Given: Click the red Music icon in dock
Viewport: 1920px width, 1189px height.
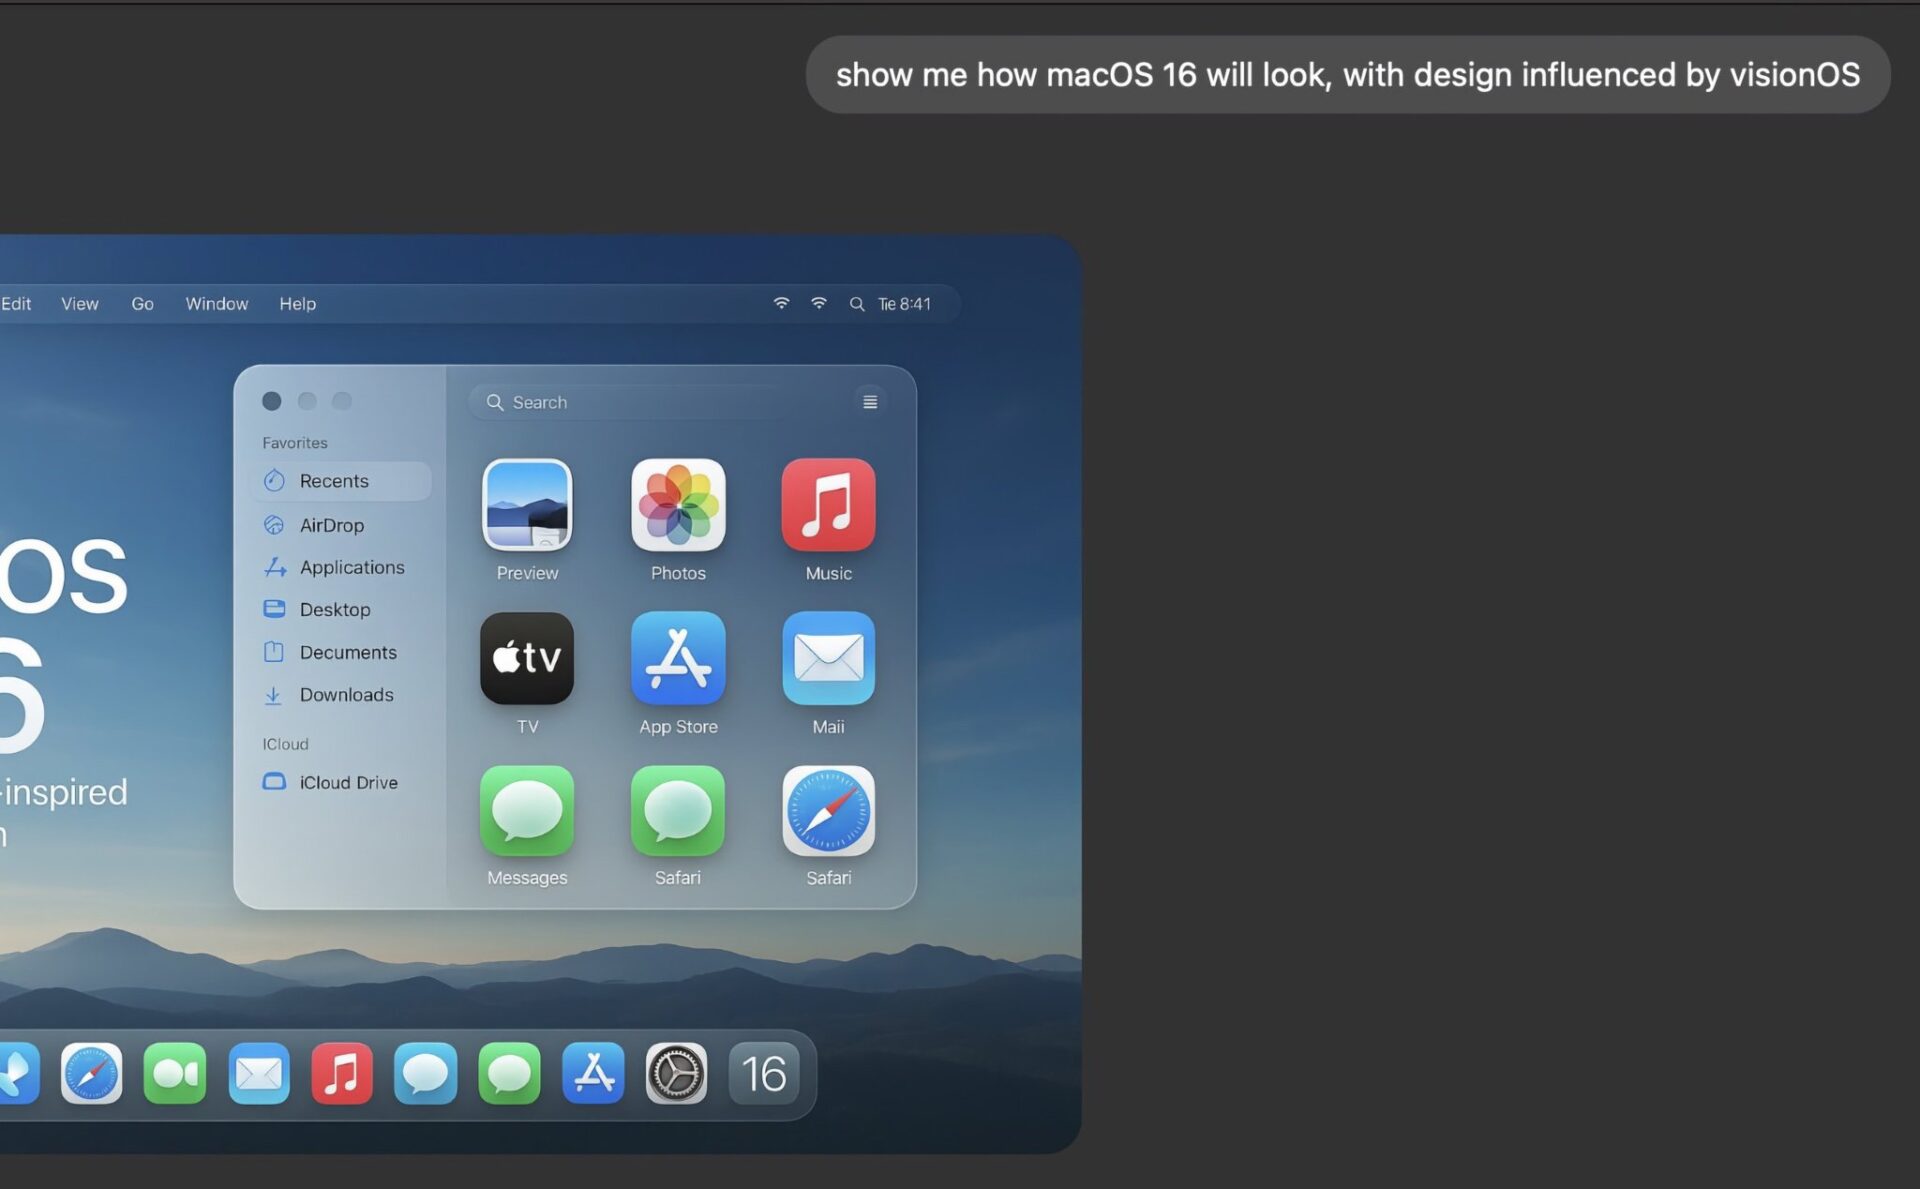Looking at the screenshot, I should click(x=342, y=1074).
